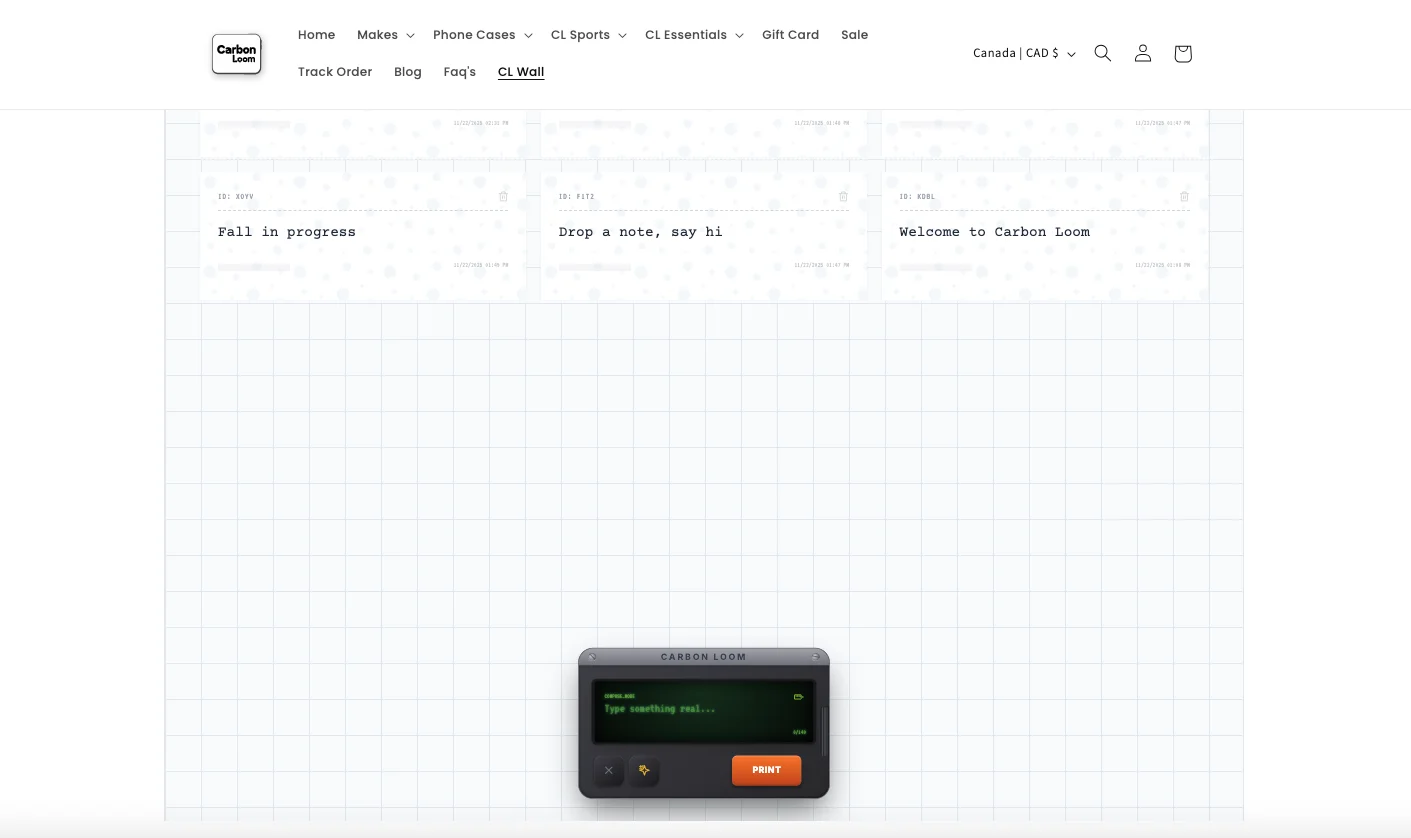Click the orange PRINT button
1411x838 pixels.
click(x=766, y=770)
